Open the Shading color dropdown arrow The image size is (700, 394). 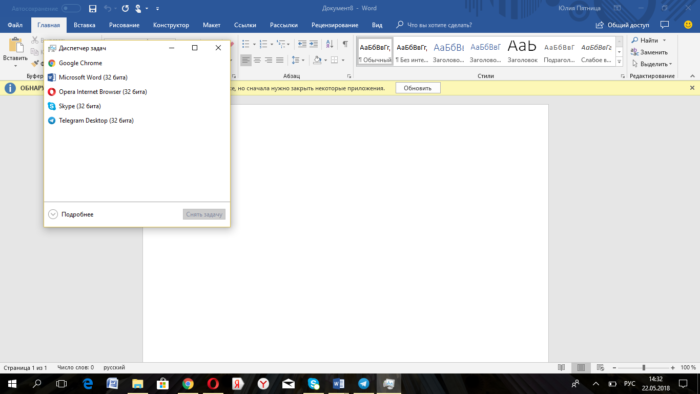click(x=325, y=60)
